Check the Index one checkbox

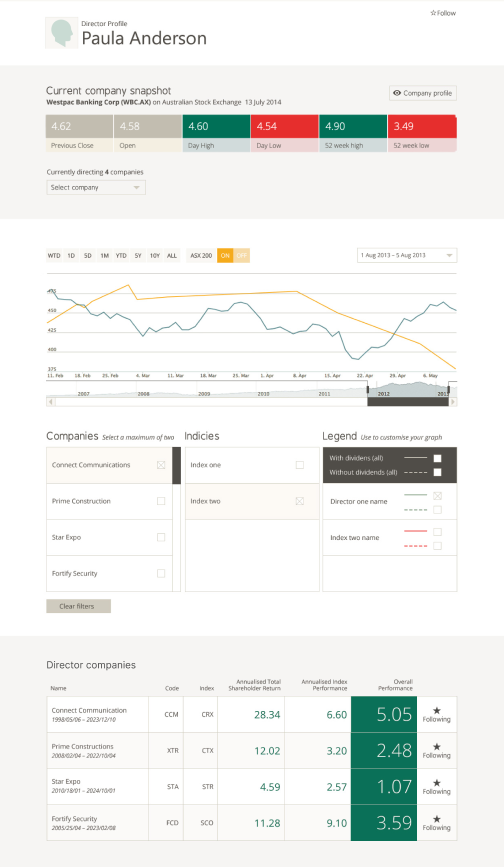click(300, 465)
